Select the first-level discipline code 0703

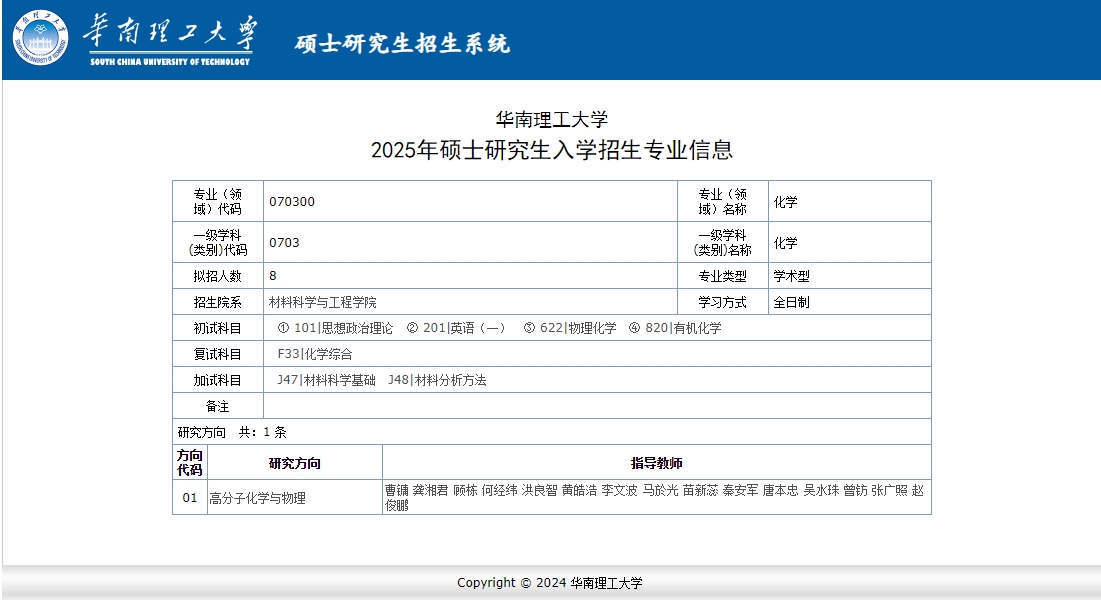[x=284, y=242]
